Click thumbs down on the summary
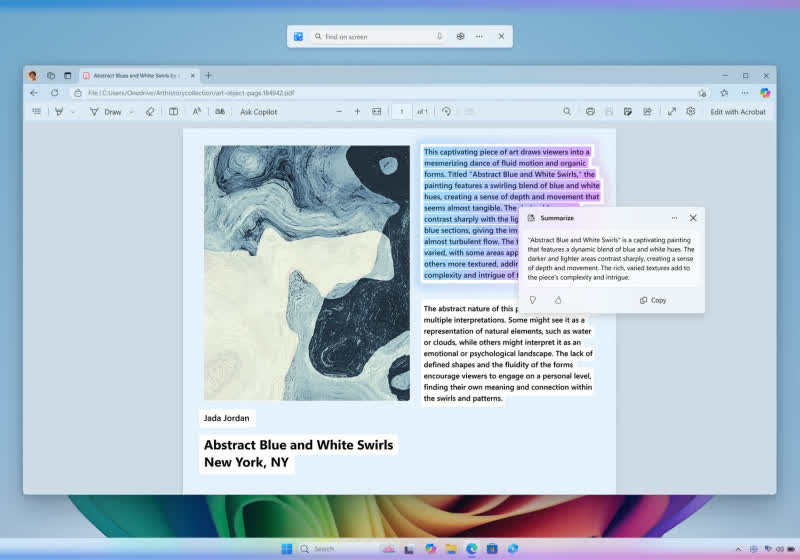Screen dimensions: 800x560 [533, 300]
